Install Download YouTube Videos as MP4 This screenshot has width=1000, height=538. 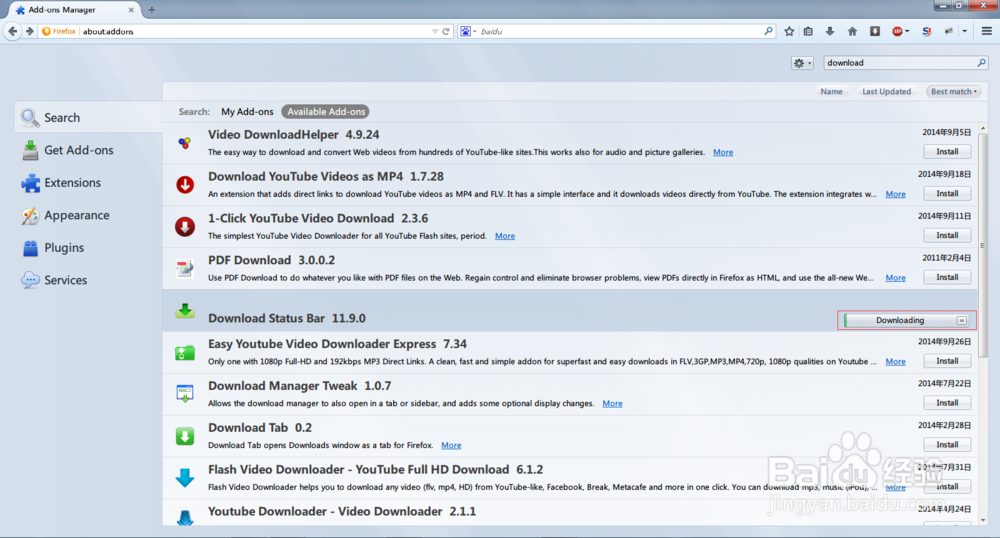[x=947, y=193]
